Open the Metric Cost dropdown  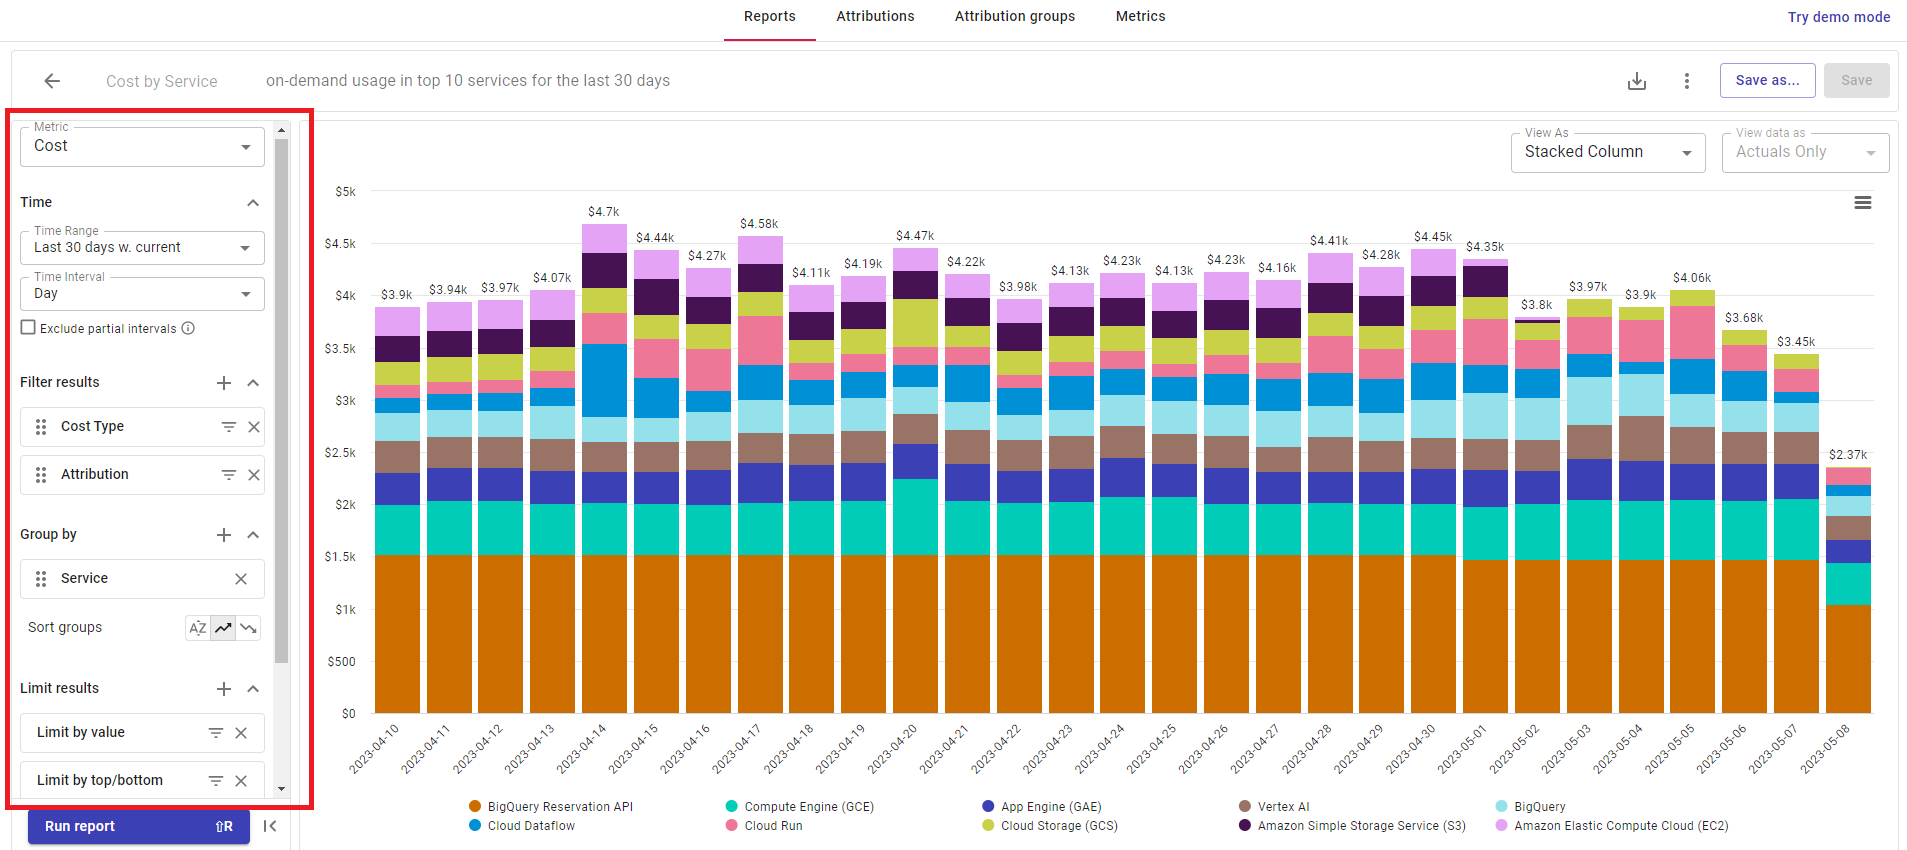(142, 147)
